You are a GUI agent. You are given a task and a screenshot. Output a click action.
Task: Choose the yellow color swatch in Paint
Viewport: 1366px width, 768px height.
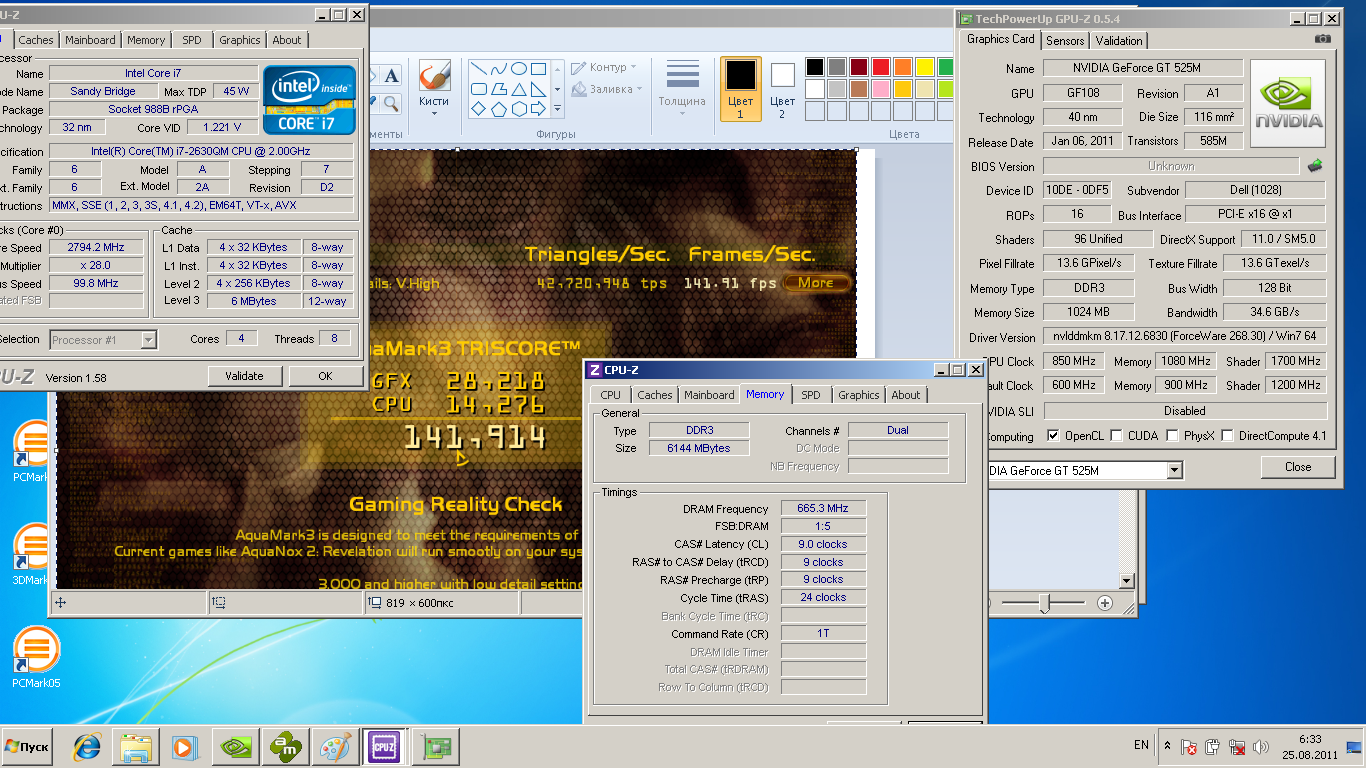tap(925, 67)
